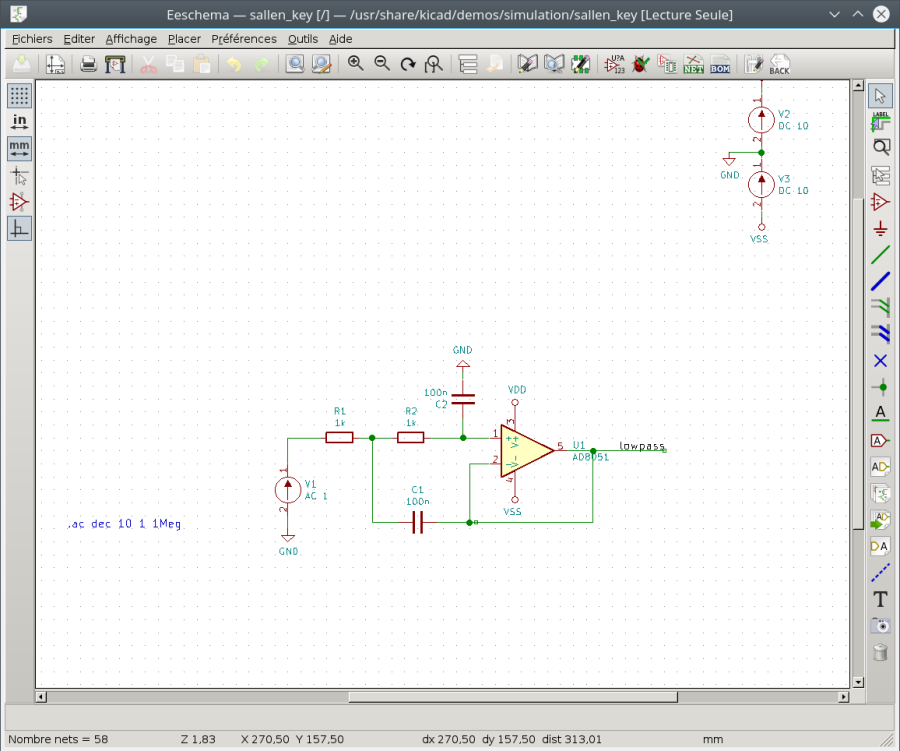
Task: Click the horizontal scrollbar thumb
Action: (x=513, y=697)
